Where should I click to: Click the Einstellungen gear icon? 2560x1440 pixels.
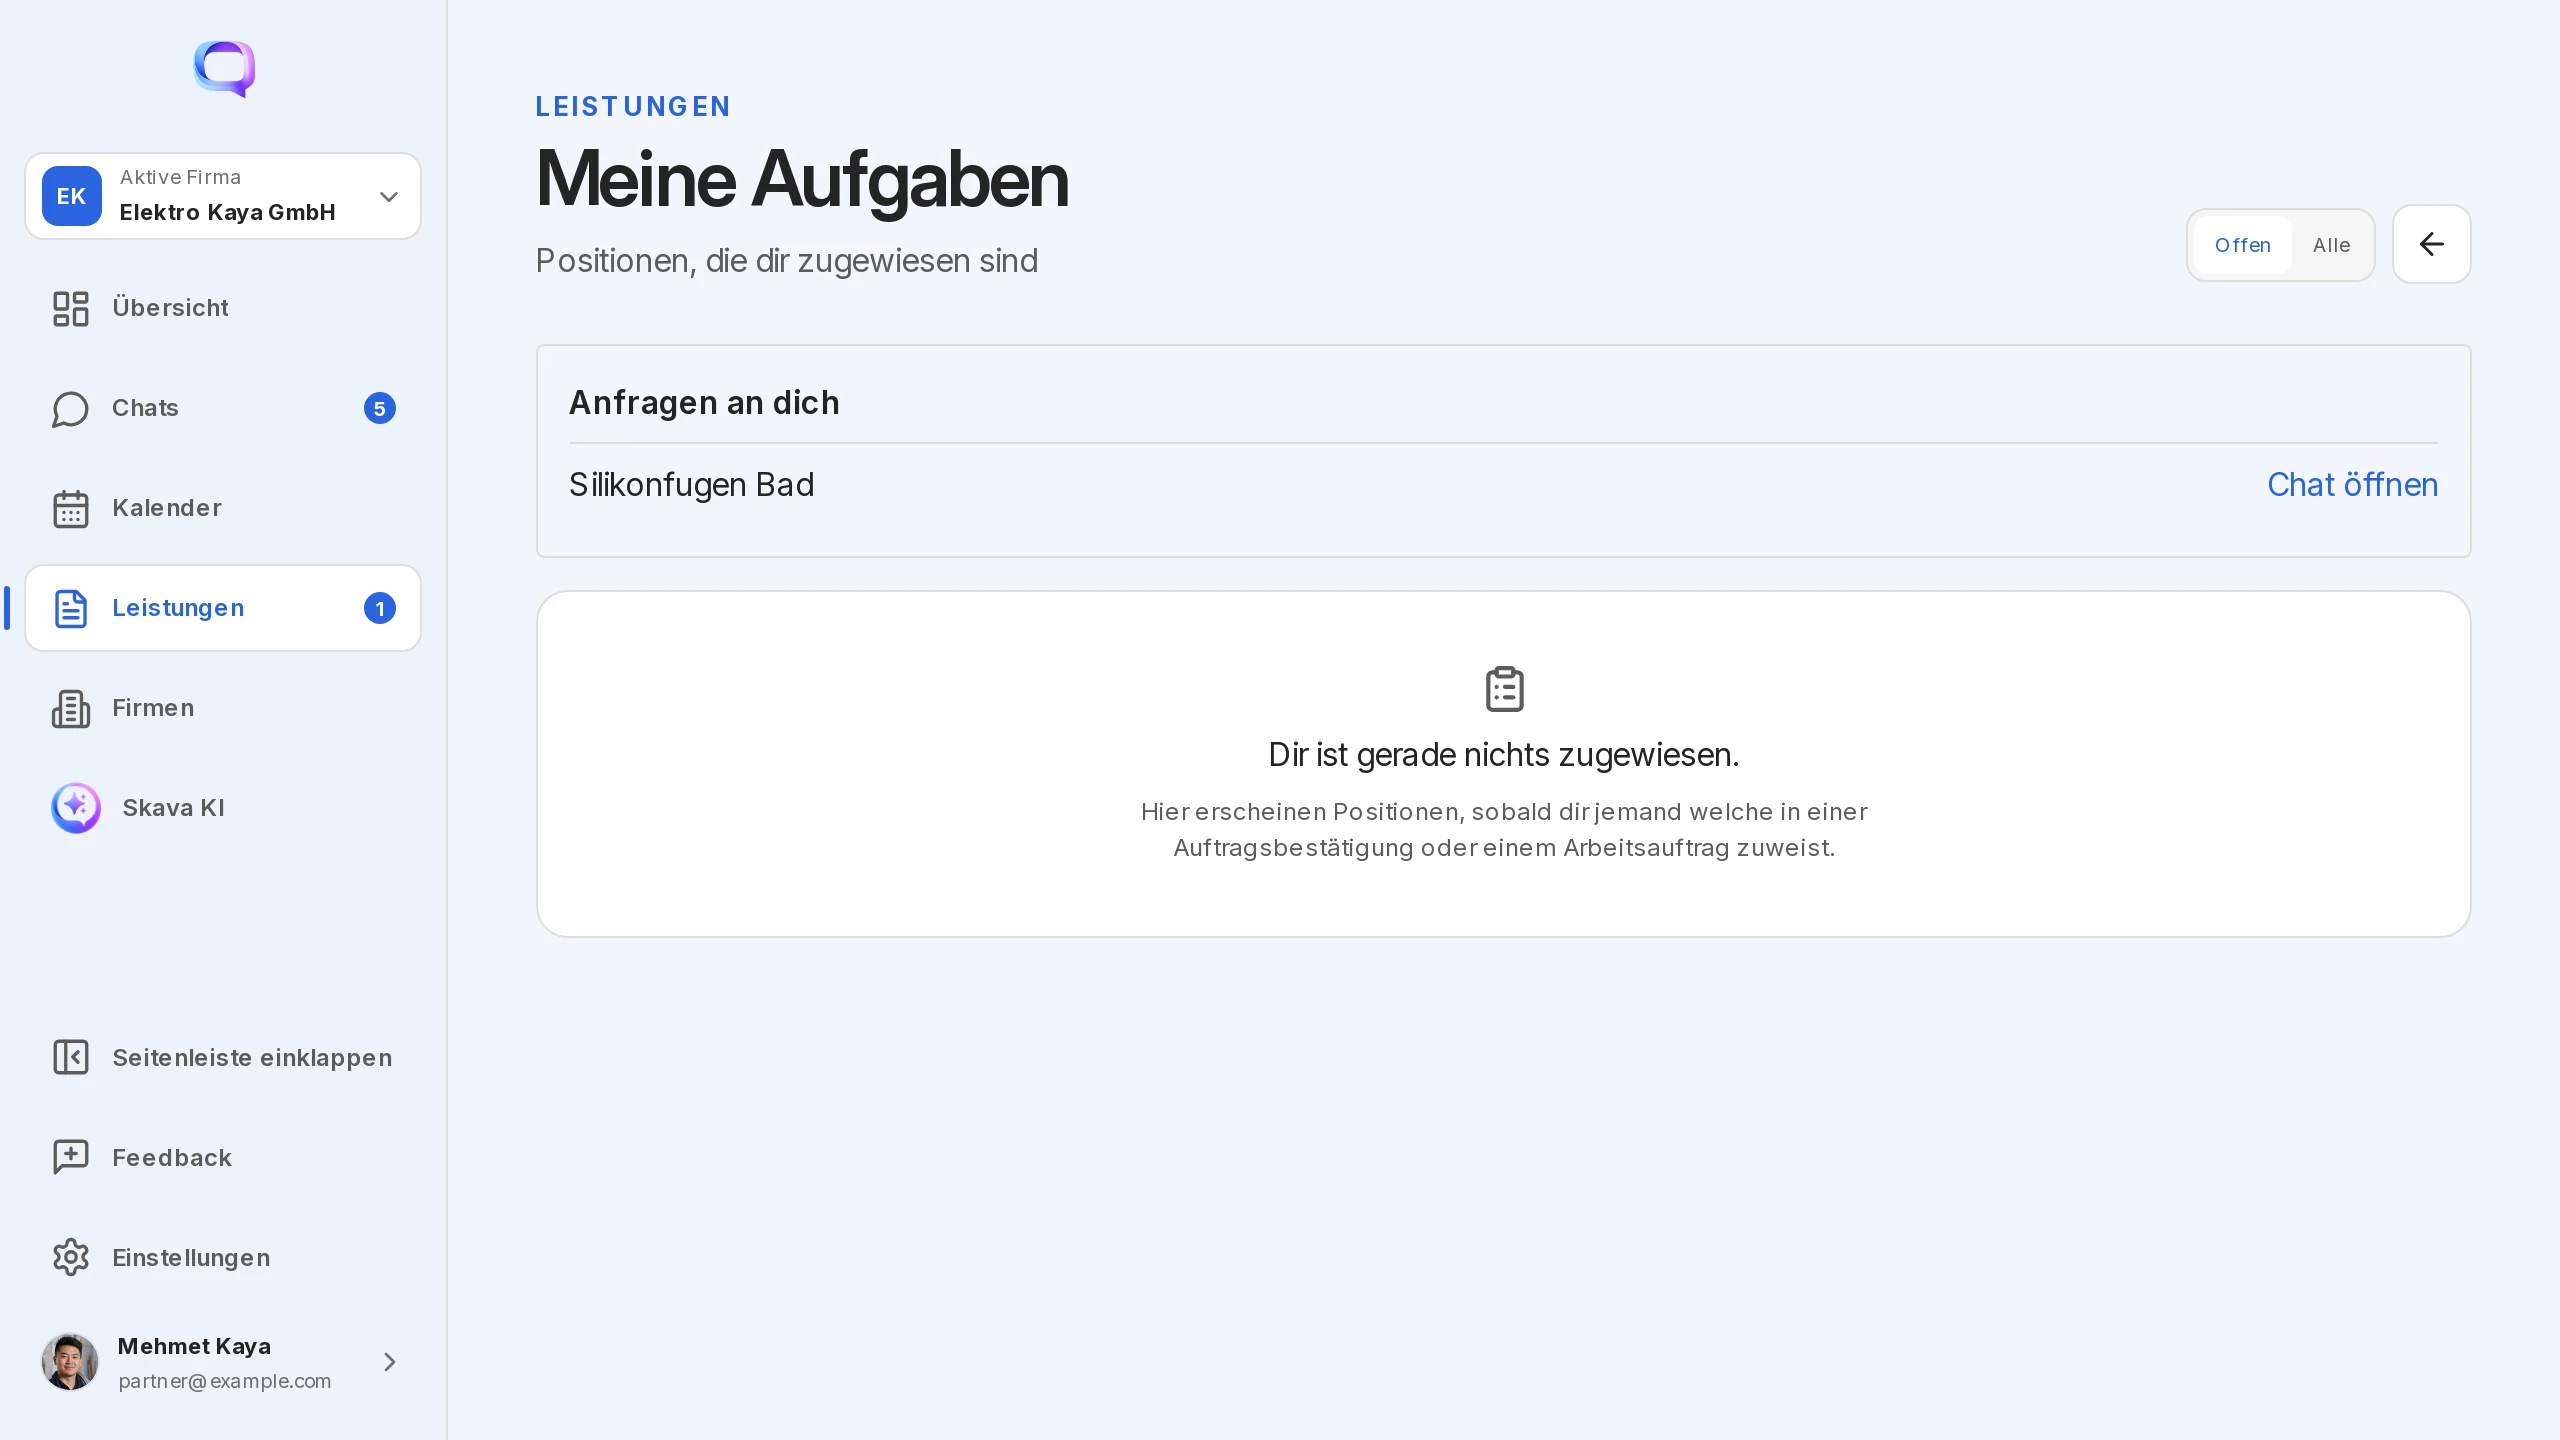coord(71,1257)
